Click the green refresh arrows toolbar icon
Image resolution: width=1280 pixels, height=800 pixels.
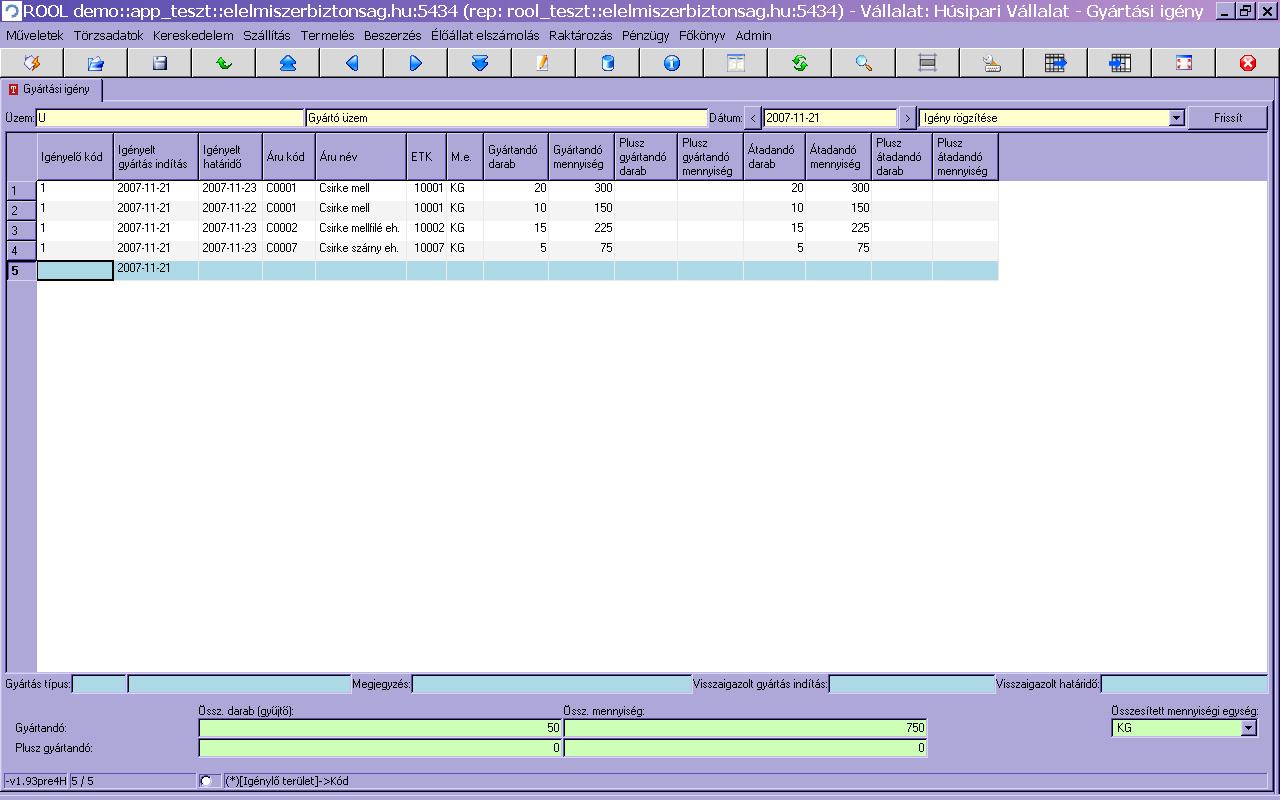click(x=800, y=63)
